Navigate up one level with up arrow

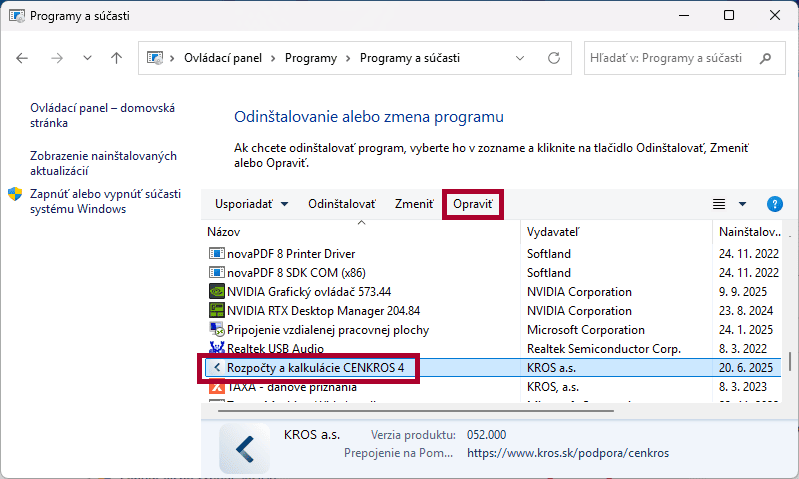point(116,58)
